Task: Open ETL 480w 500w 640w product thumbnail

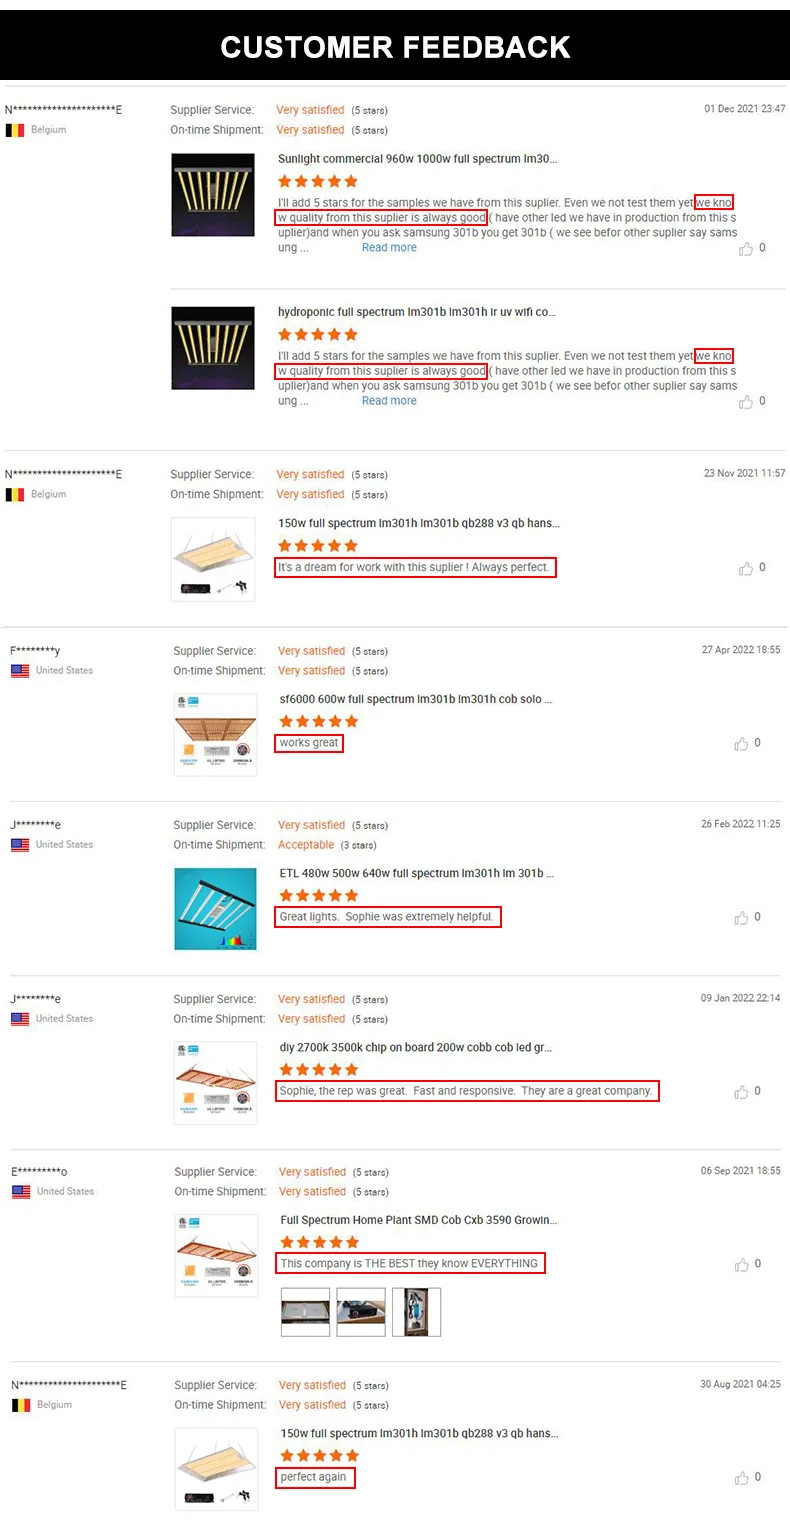Action: pyautogui.click(x=215, y=909)
